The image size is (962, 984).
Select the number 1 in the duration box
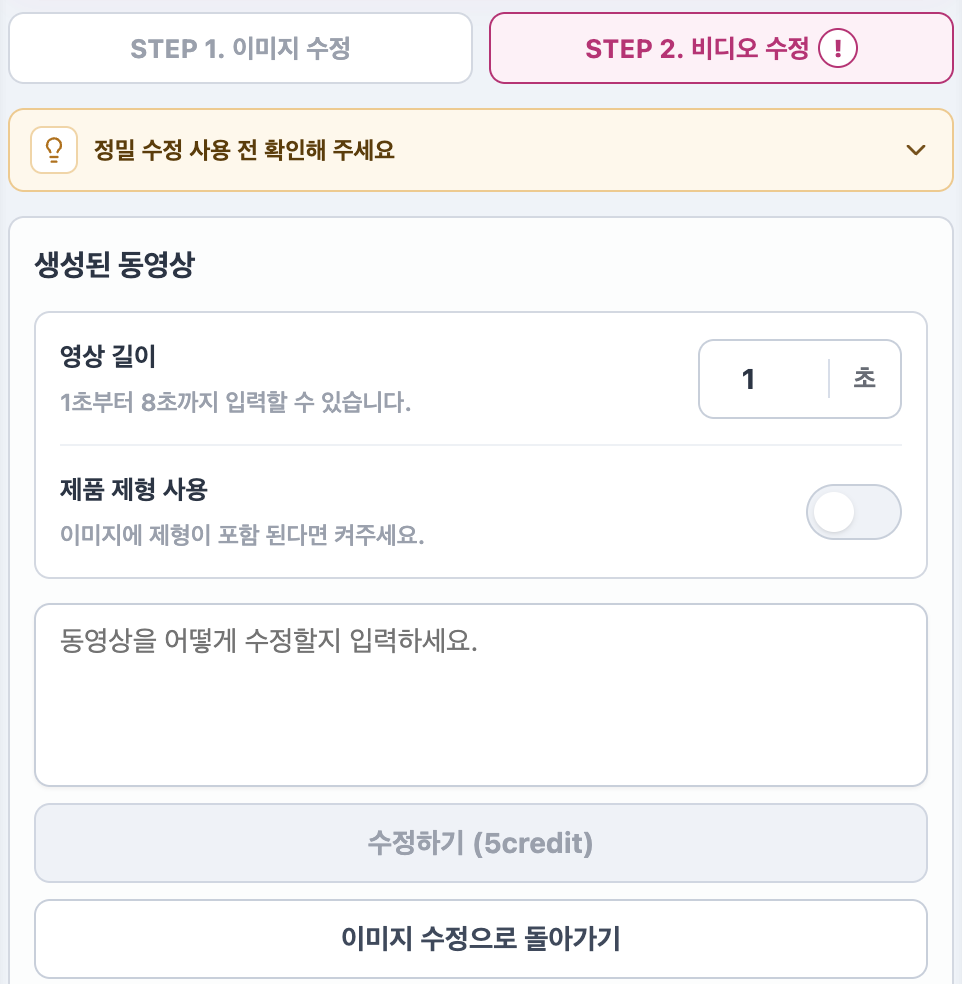coord(748,379)
